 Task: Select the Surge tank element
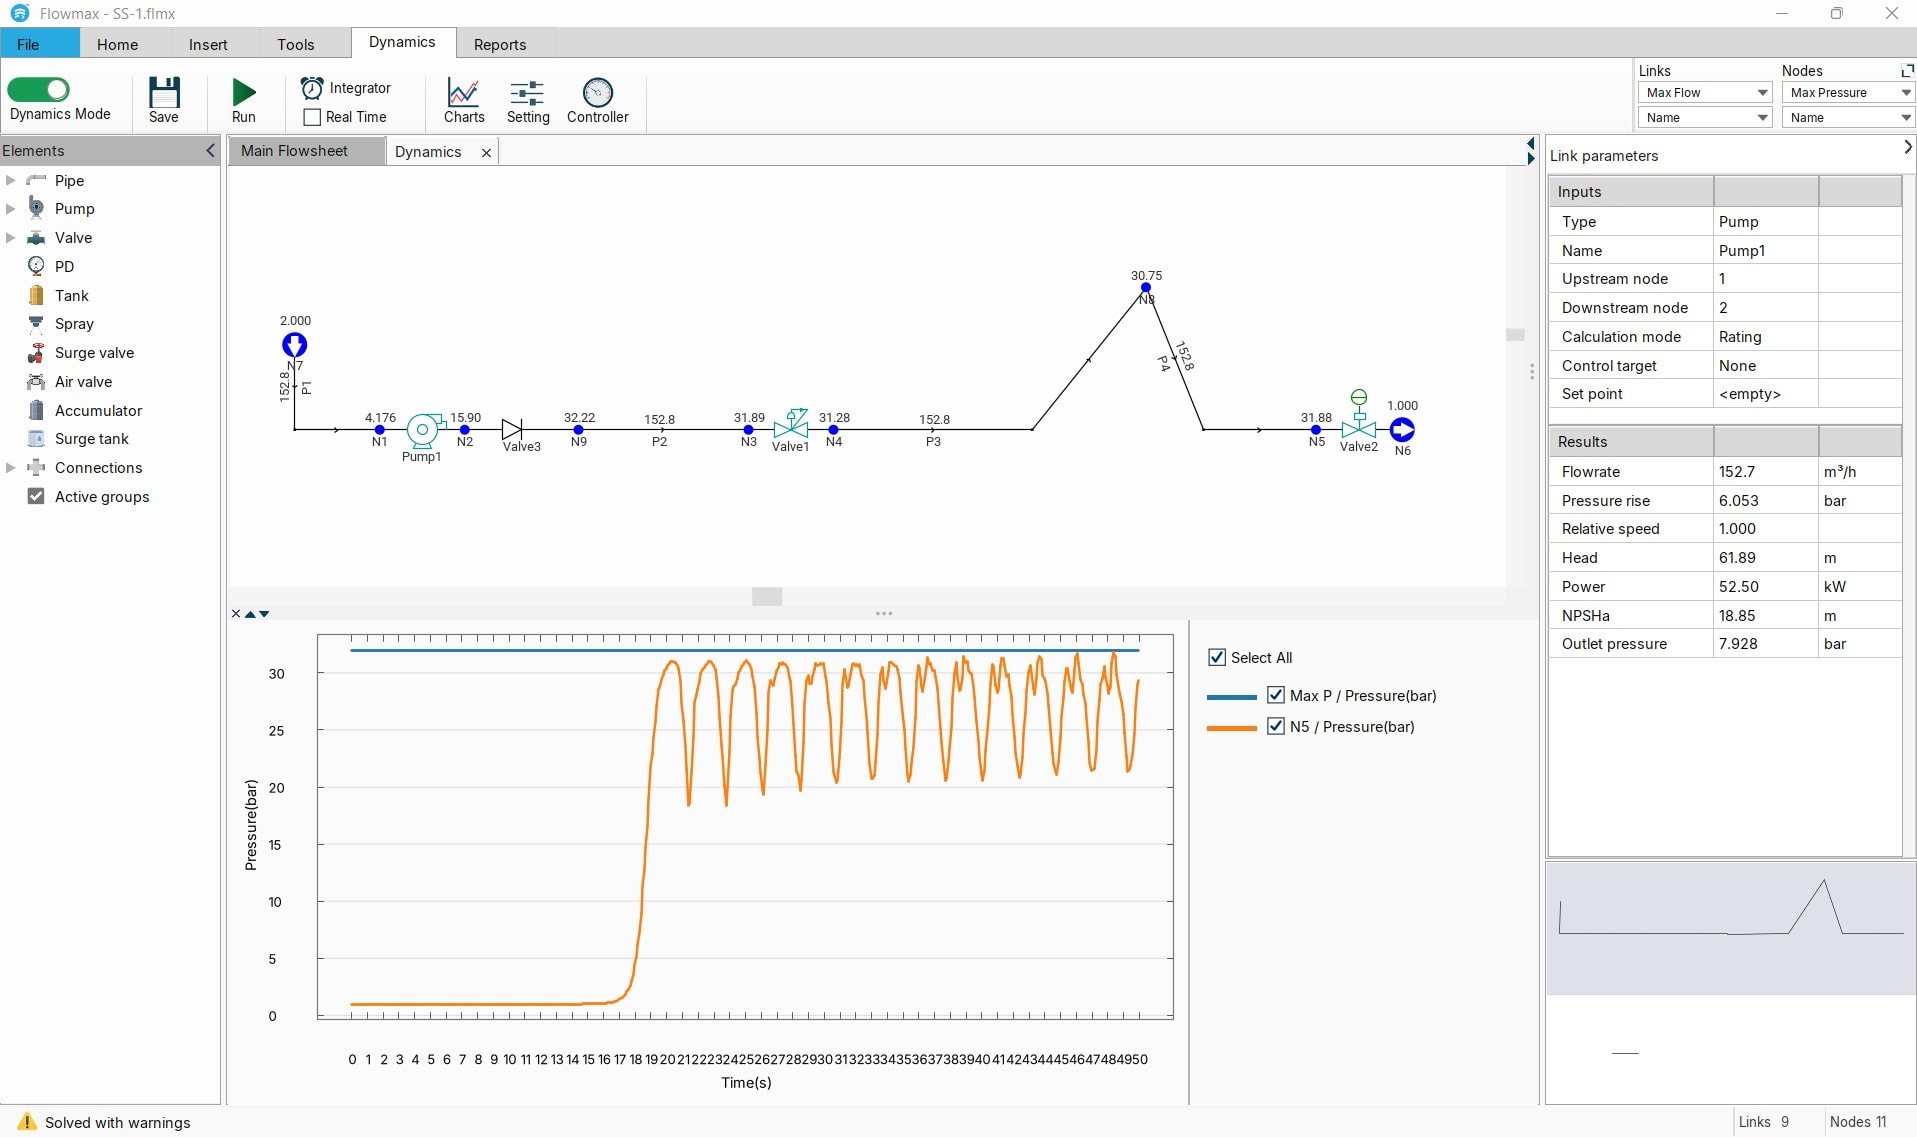coord(36,438)
